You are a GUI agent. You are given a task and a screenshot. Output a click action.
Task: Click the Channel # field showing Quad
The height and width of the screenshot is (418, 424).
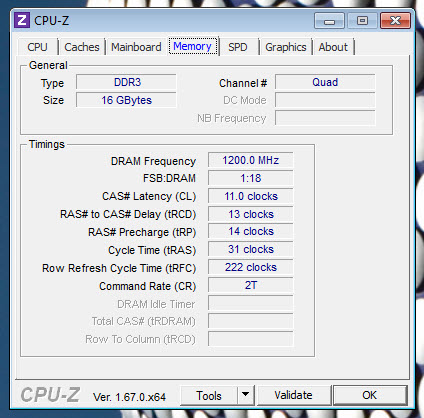click(x=325, y=82)
